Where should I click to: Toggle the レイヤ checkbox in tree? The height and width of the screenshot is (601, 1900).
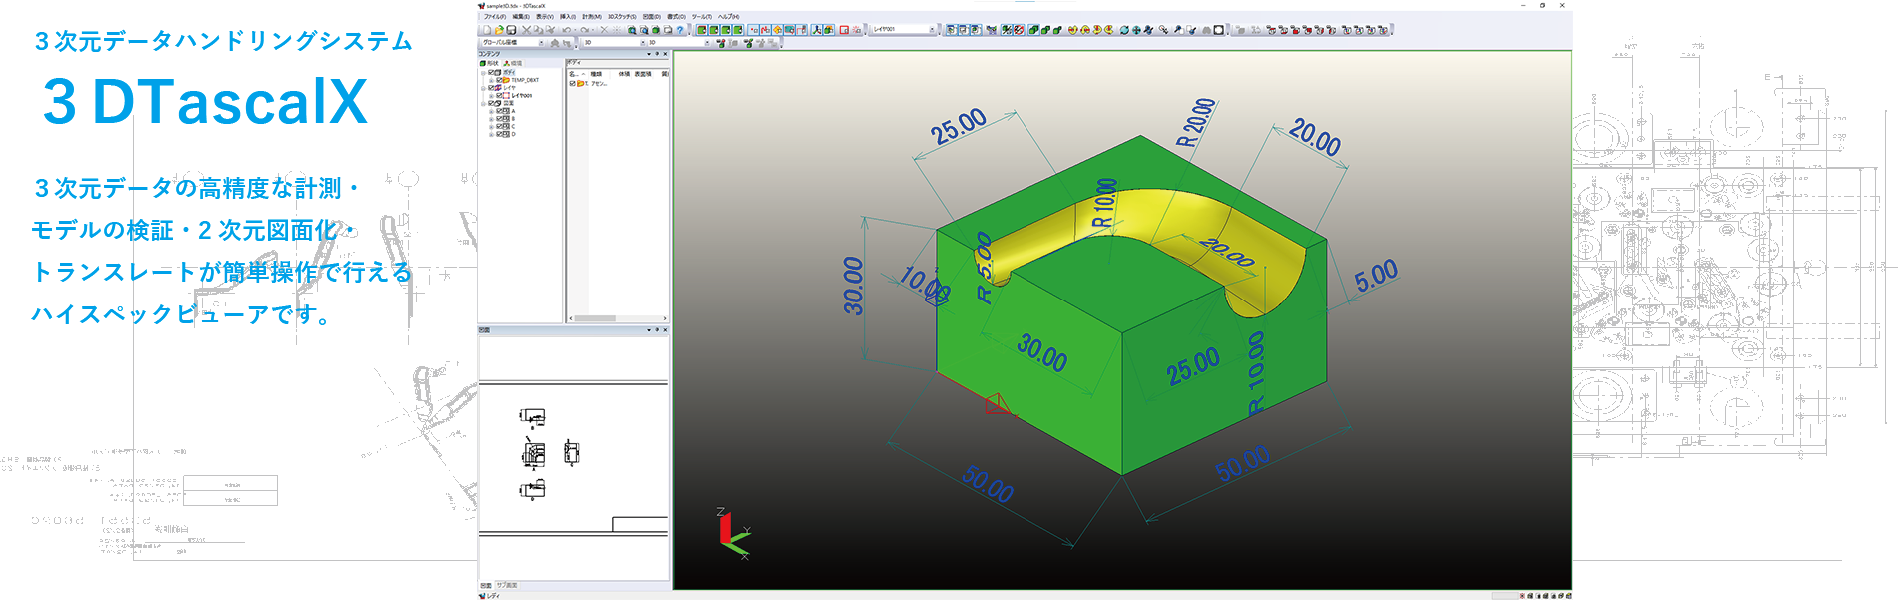click(491, 88)
